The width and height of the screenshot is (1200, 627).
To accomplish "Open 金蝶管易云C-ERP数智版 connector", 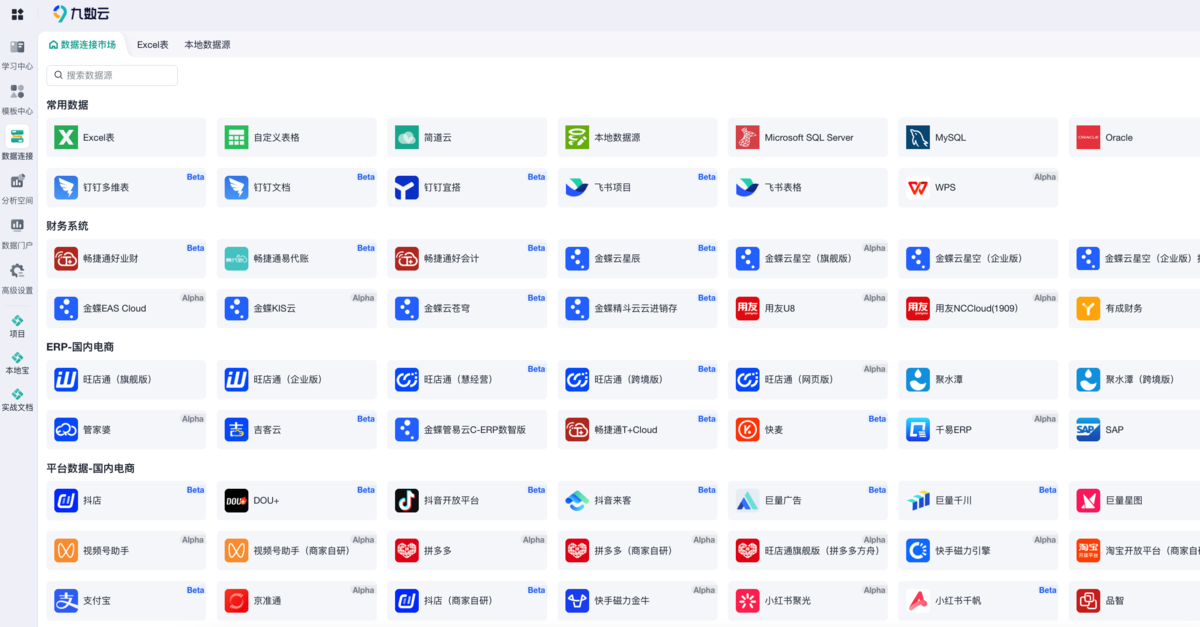I will click(468, 430).
